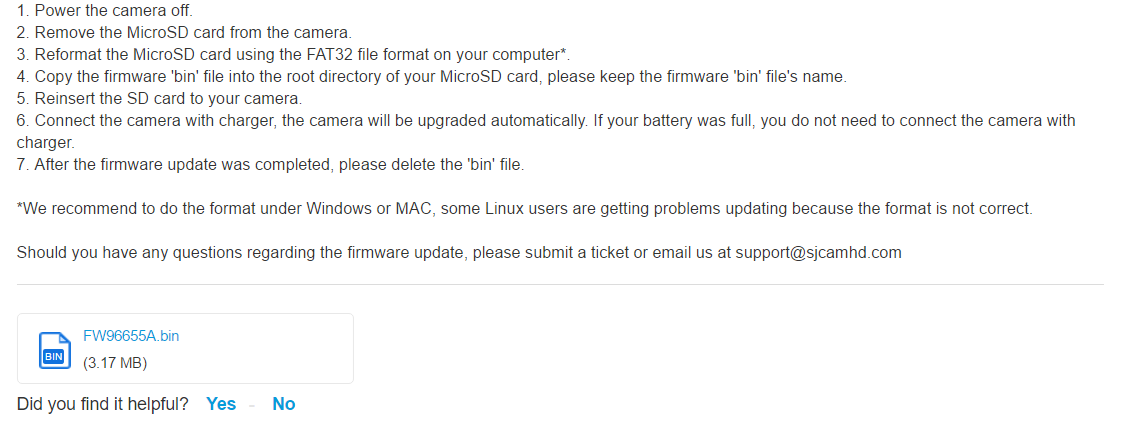Download the FW96655A.bin firmware file
This screenshot has width=1122, height=425.
[x=131, y=336]
